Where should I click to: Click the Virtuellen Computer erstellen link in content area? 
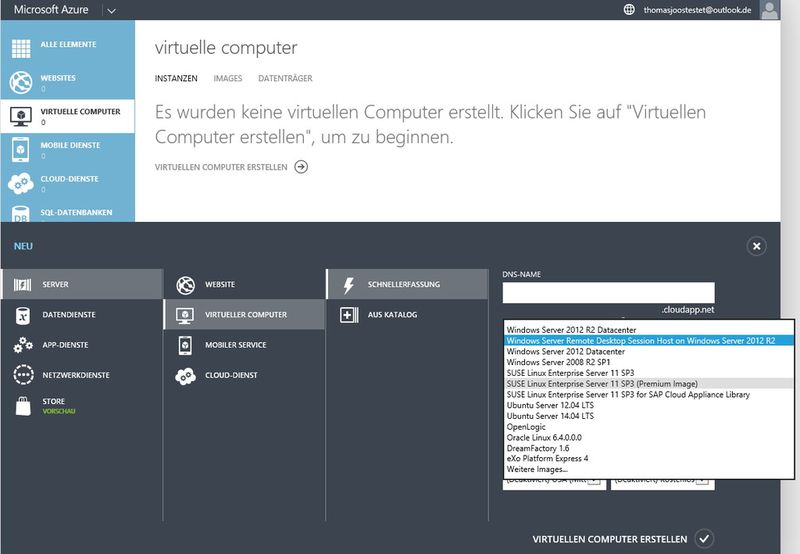[221, 167]
